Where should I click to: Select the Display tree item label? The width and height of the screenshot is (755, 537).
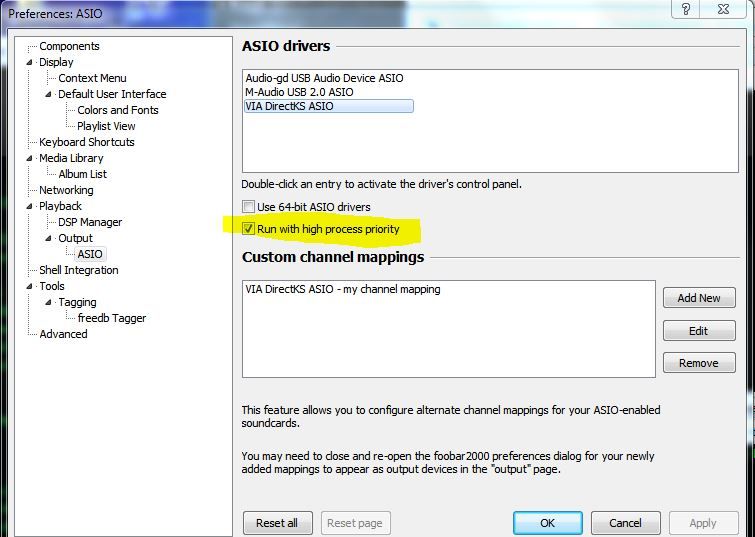56,62
